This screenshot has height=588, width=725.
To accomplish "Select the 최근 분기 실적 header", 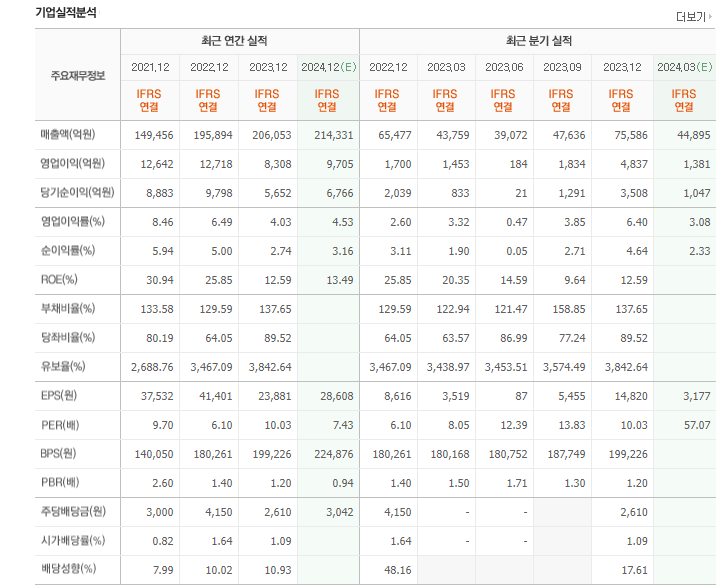I will pyautogui.click(x=539, y=41).
